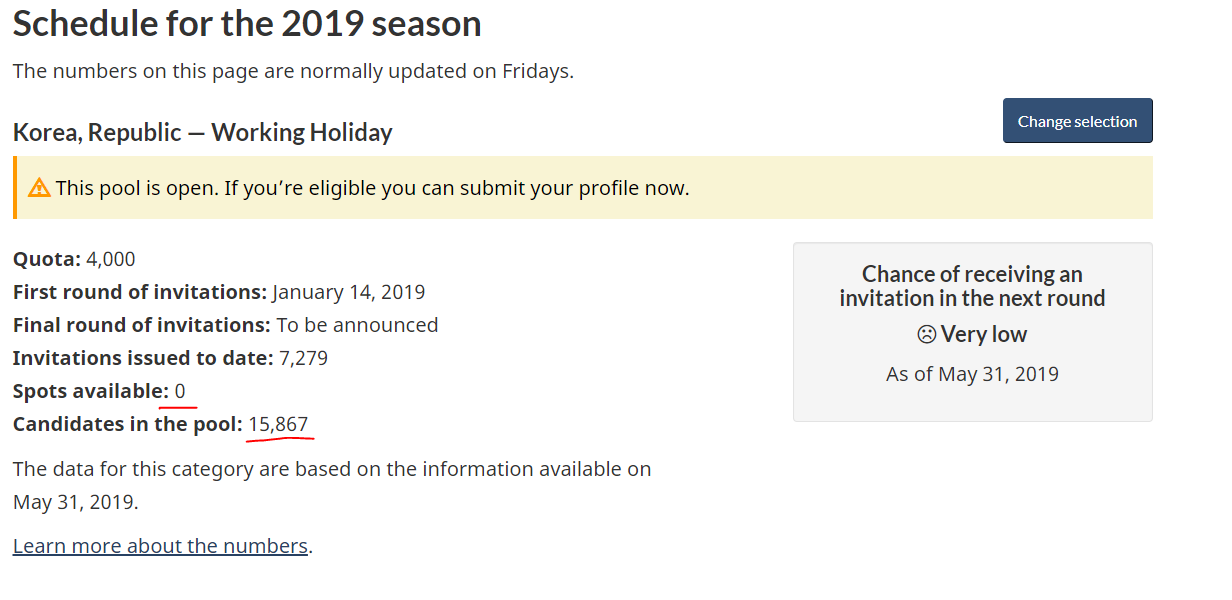Click the As of May 31, 2019 text
1232x600 pixels.
tap(972, 374)
